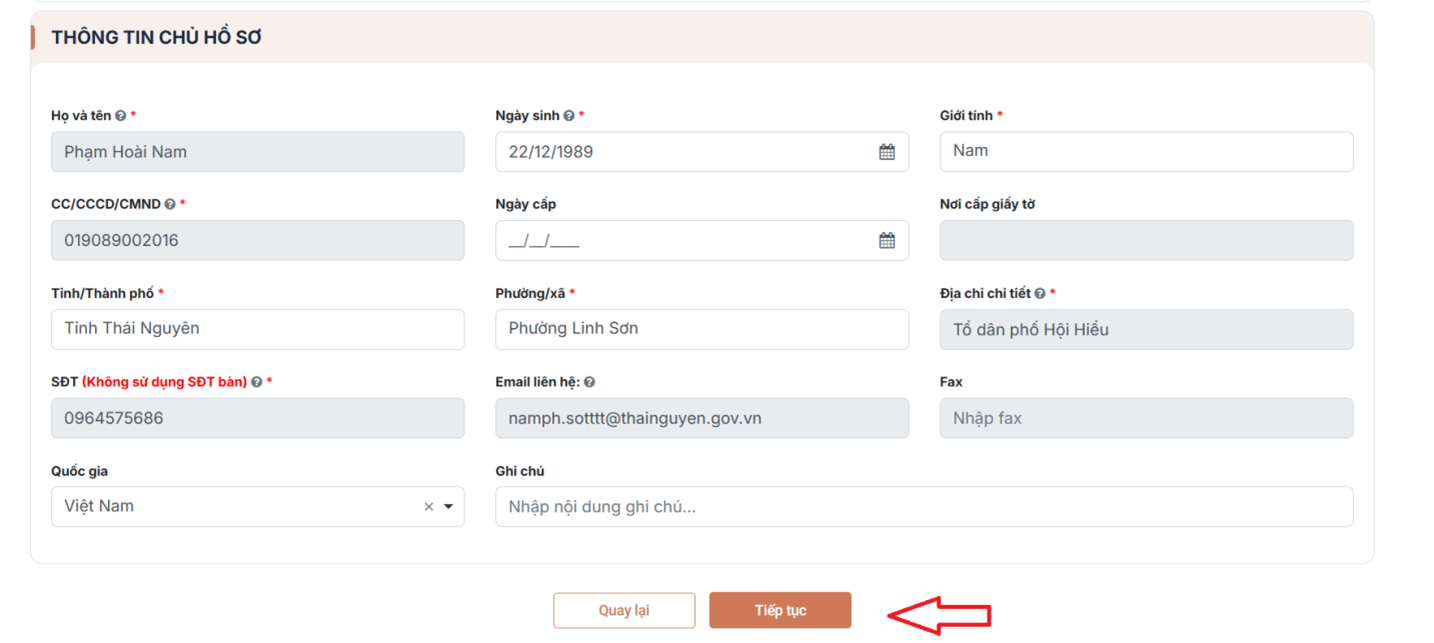Clear the Việt Nam selection with the x icon
Image resolution: width=1434 pixels, height=643 pixels.
click(x=429, y=507)
